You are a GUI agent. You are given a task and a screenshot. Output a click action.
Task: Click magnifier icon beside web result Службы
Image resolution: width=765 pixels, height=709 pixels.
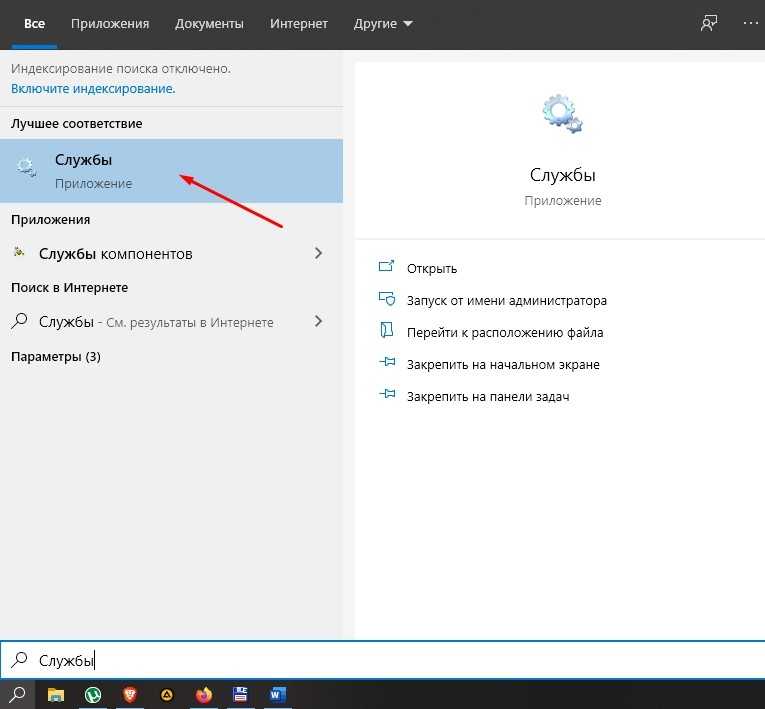tap(19, 321)
